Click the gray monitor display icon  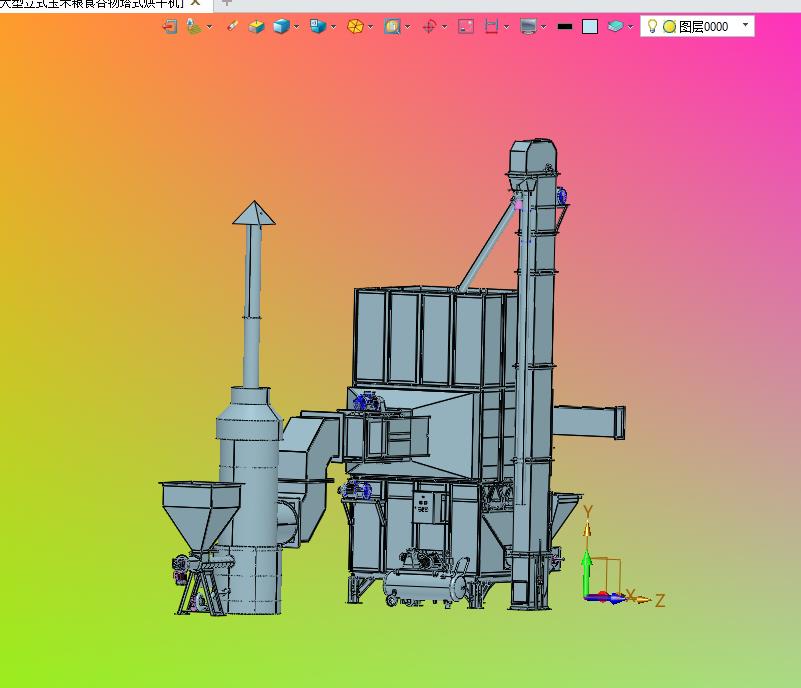pos(528,26)
